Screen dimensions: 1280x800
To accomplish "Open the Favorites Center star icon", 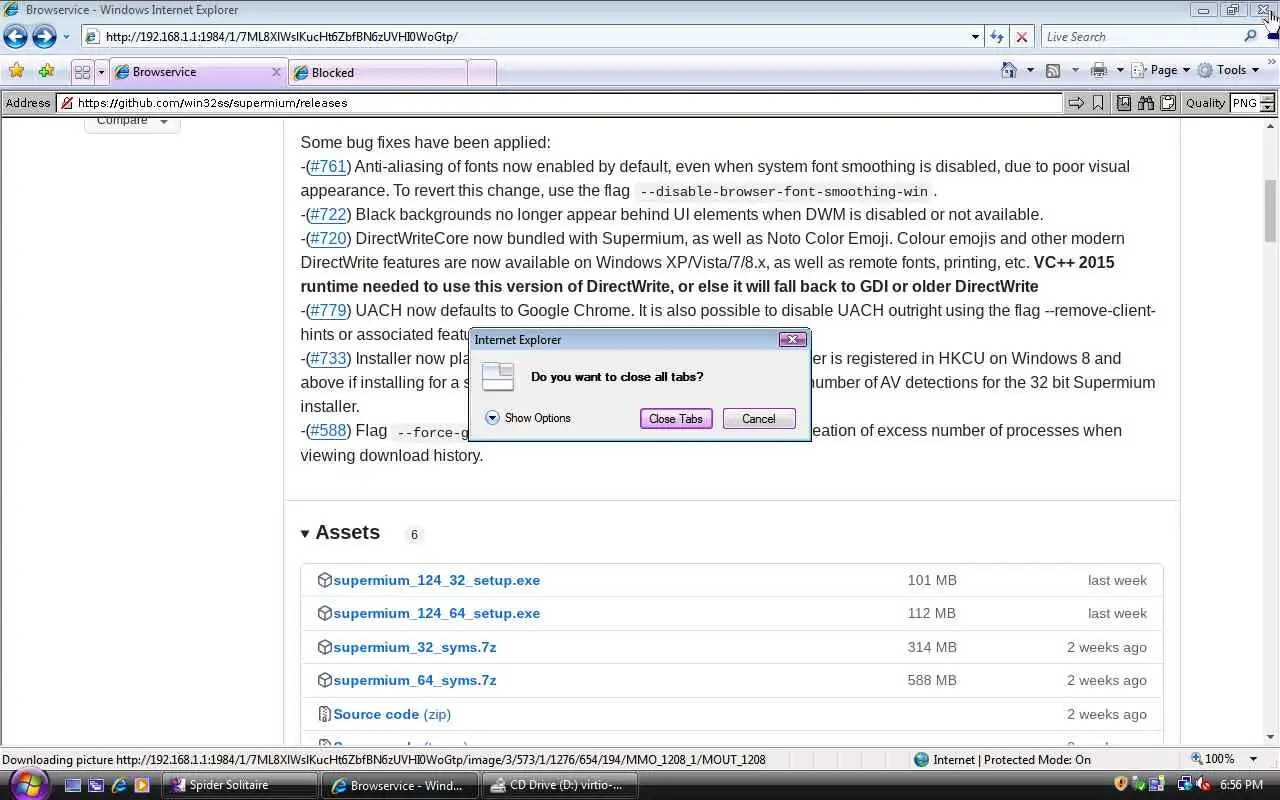I will coord(16,71).
